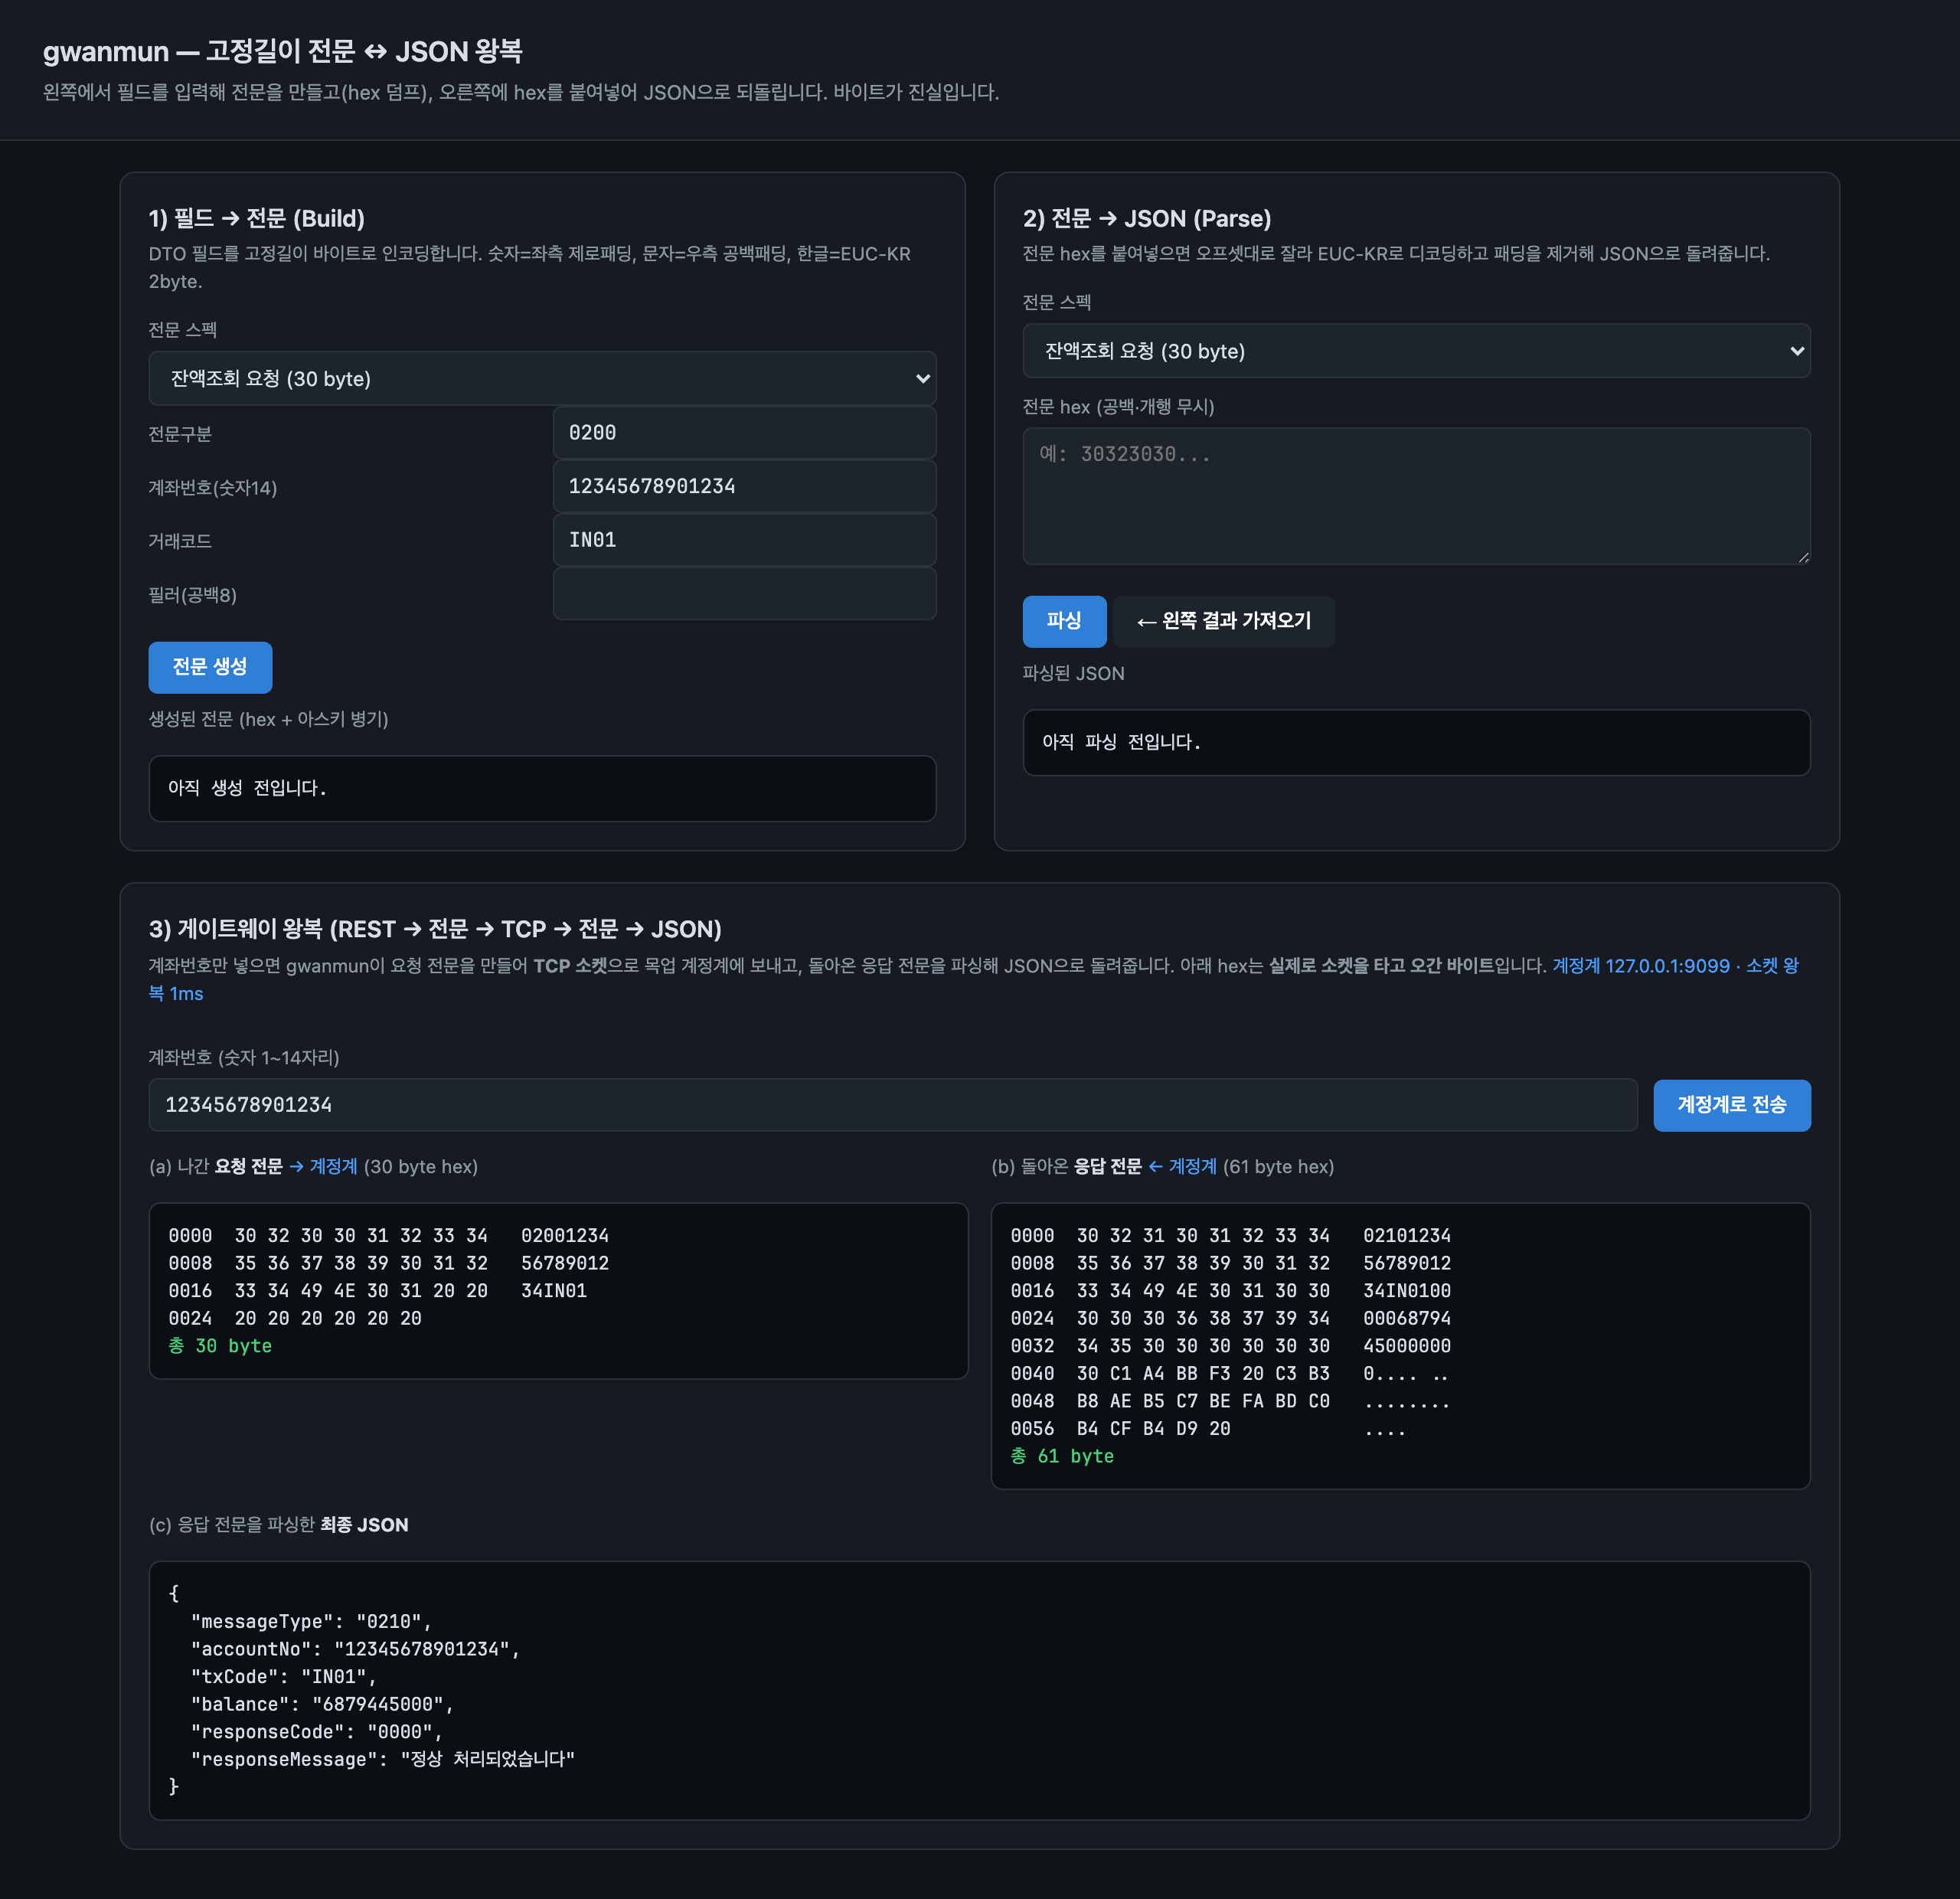Click the response 응답 전문 hex dump panel

click(1400, 1345)
